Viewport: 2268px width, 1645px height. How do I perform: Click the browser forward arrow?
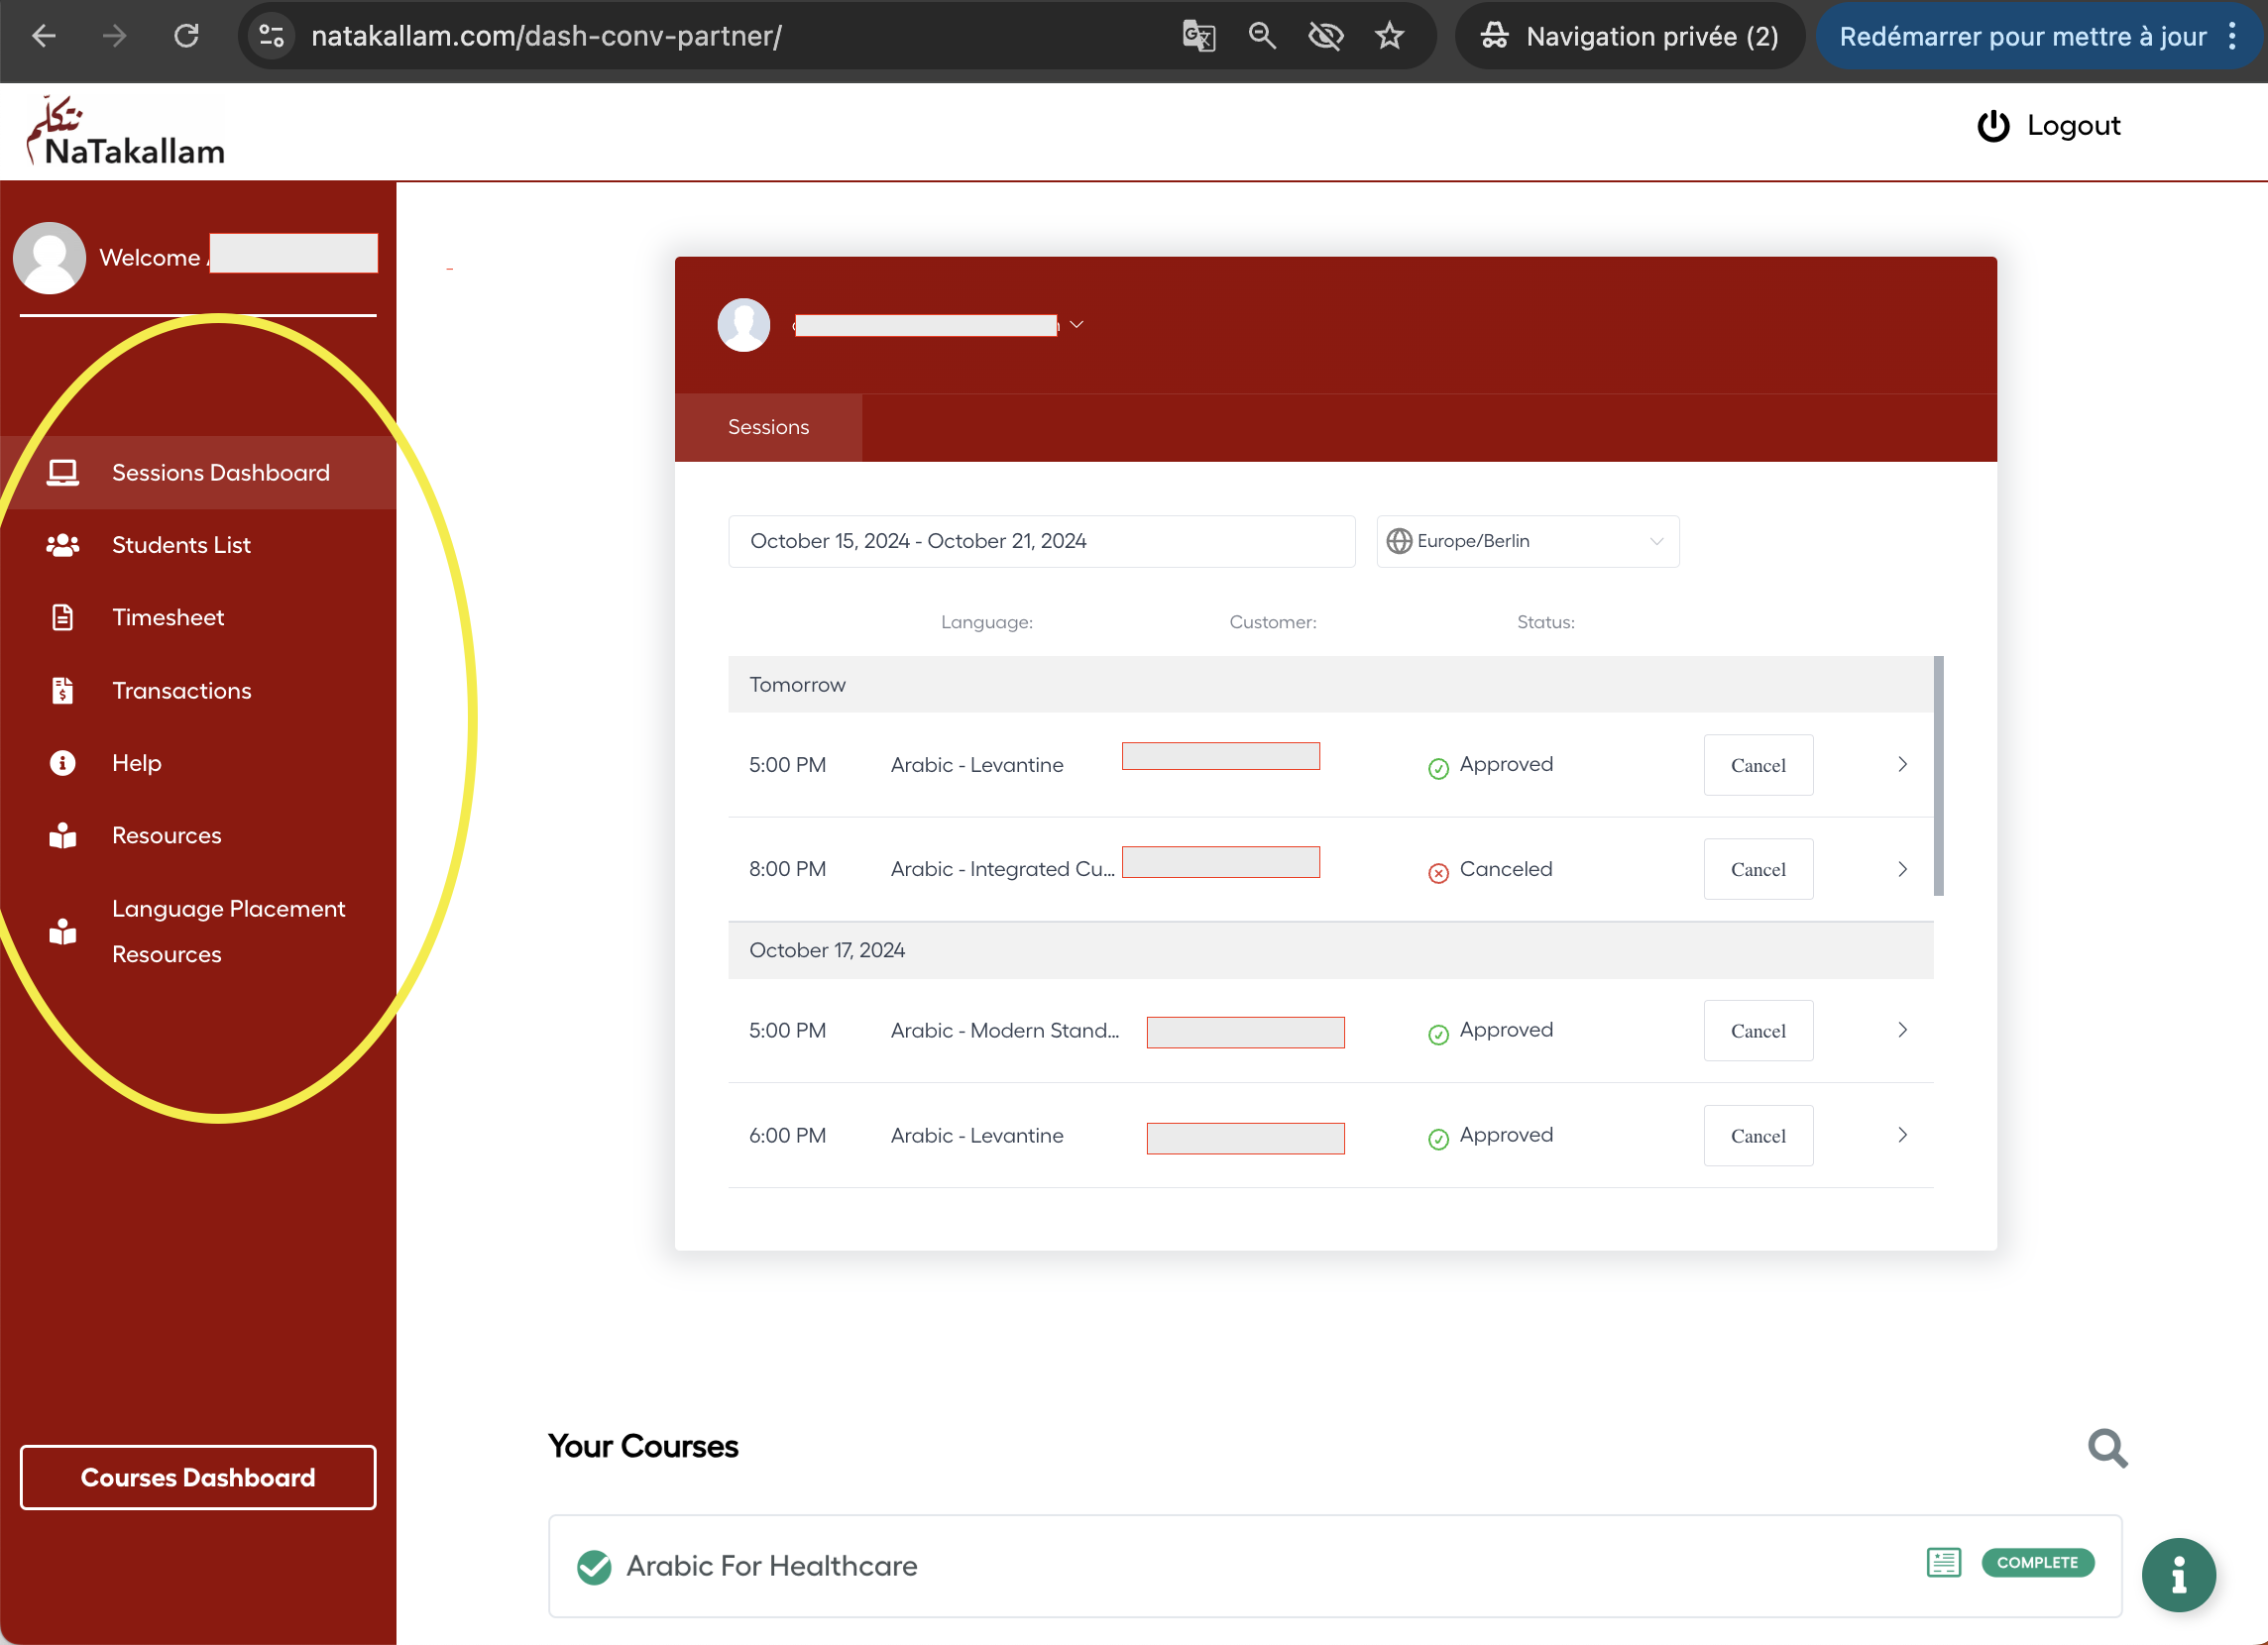coord(115,36)
